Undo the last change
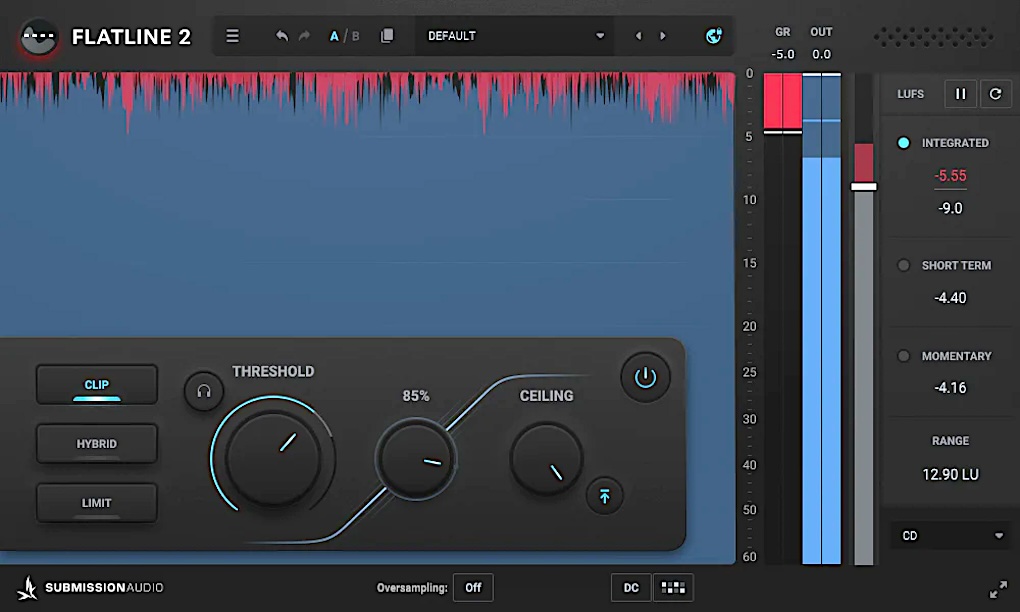This screenshot has width=1020, height=612. [281, 35]
